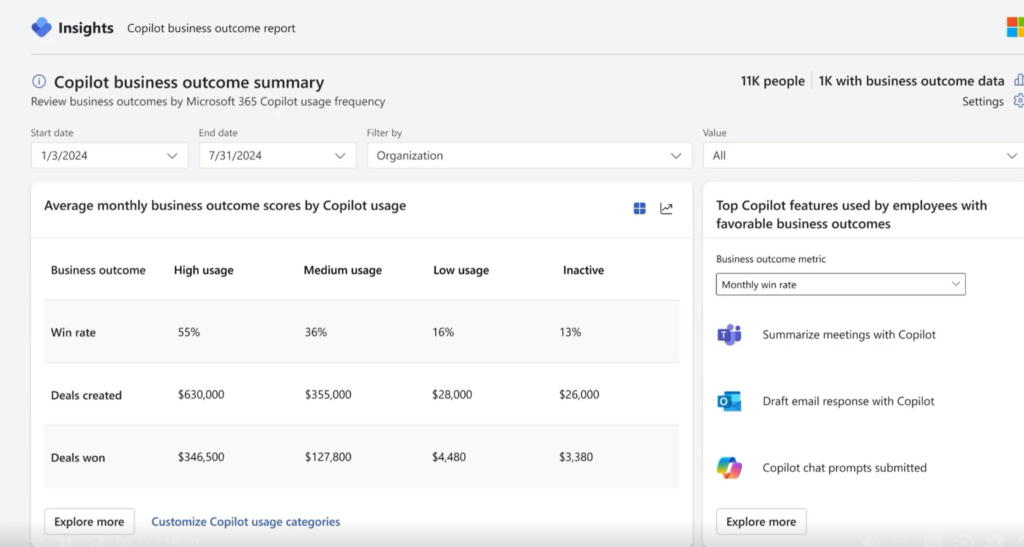Click the $26,000 deals created cell

(579, 394)
